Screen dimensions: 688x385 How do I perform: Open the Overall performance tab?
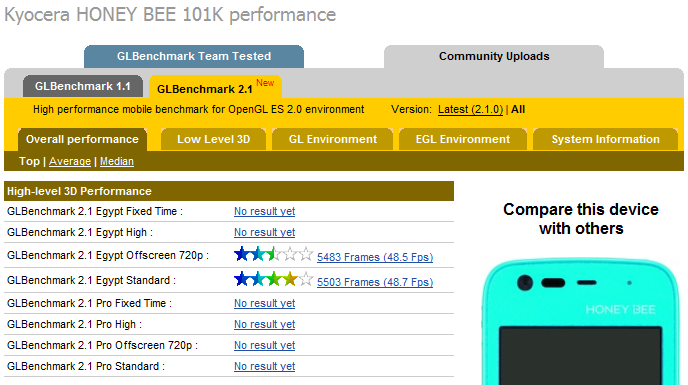tap(82, 139)
